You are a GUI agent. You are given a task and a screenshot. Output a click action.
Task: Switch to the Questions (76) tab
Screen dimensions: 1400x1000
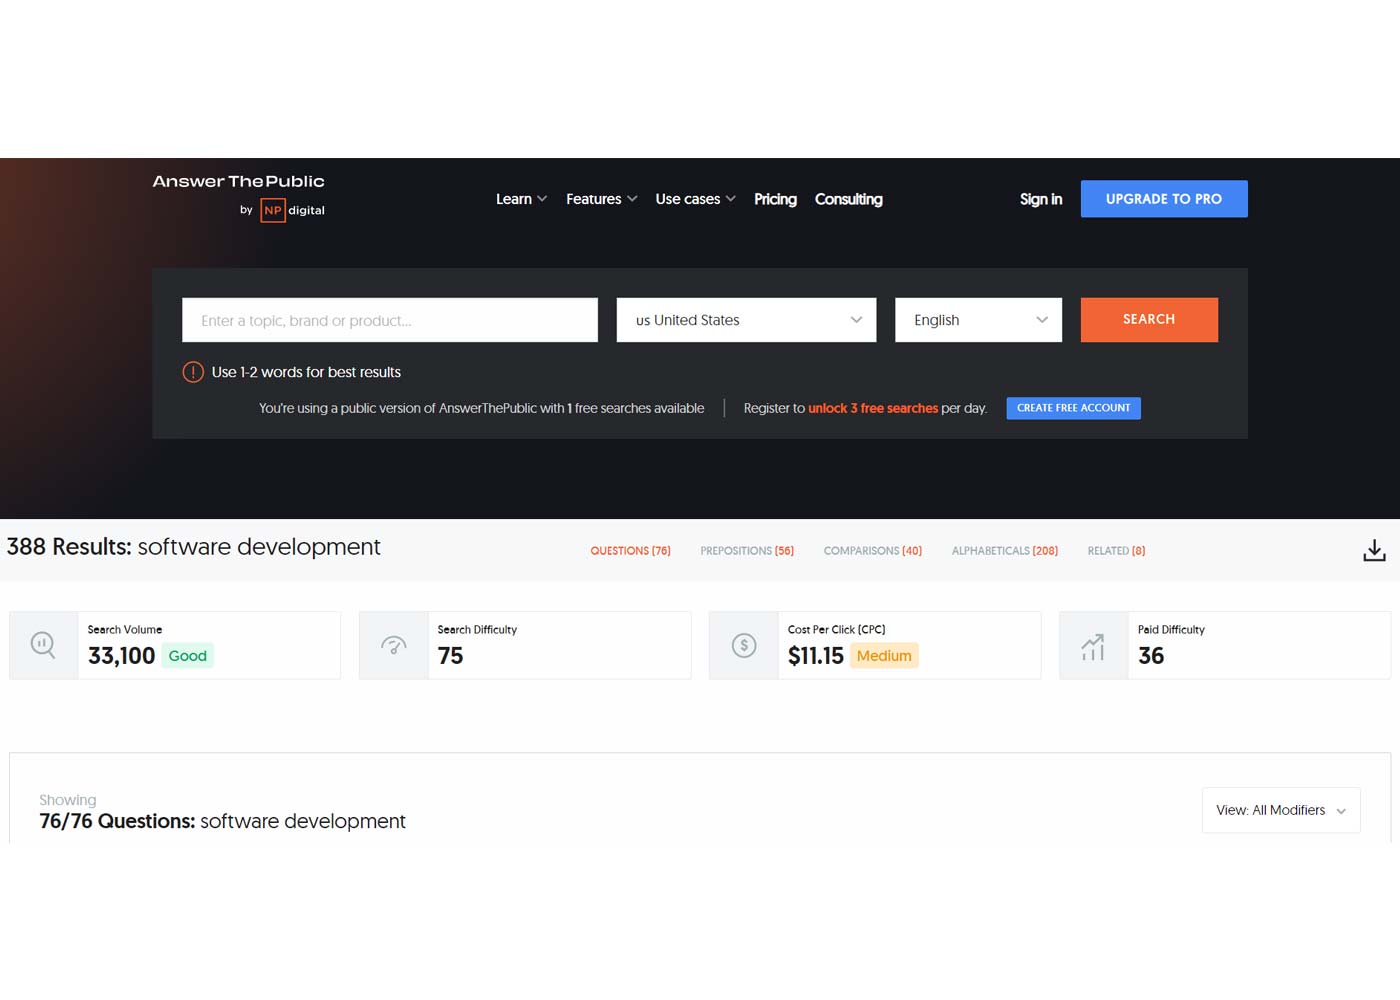(x=630, y=551)
